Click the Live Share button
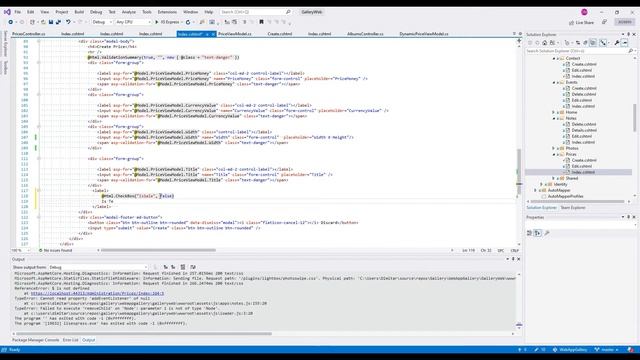This screenshot has width=640, height=360. (x=582, y=22)
